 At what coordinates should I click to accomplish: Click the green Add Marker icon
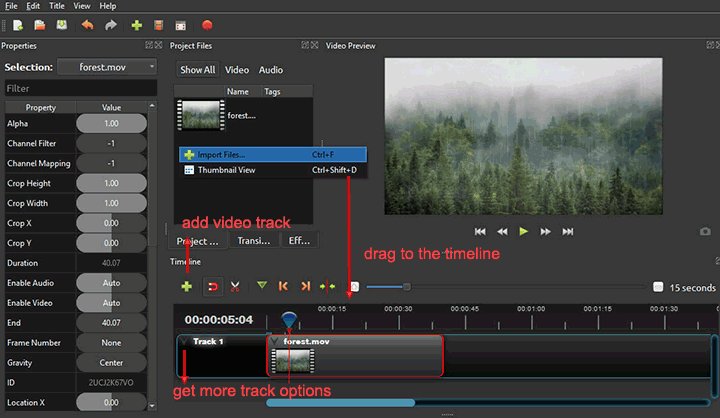[262, 286]
